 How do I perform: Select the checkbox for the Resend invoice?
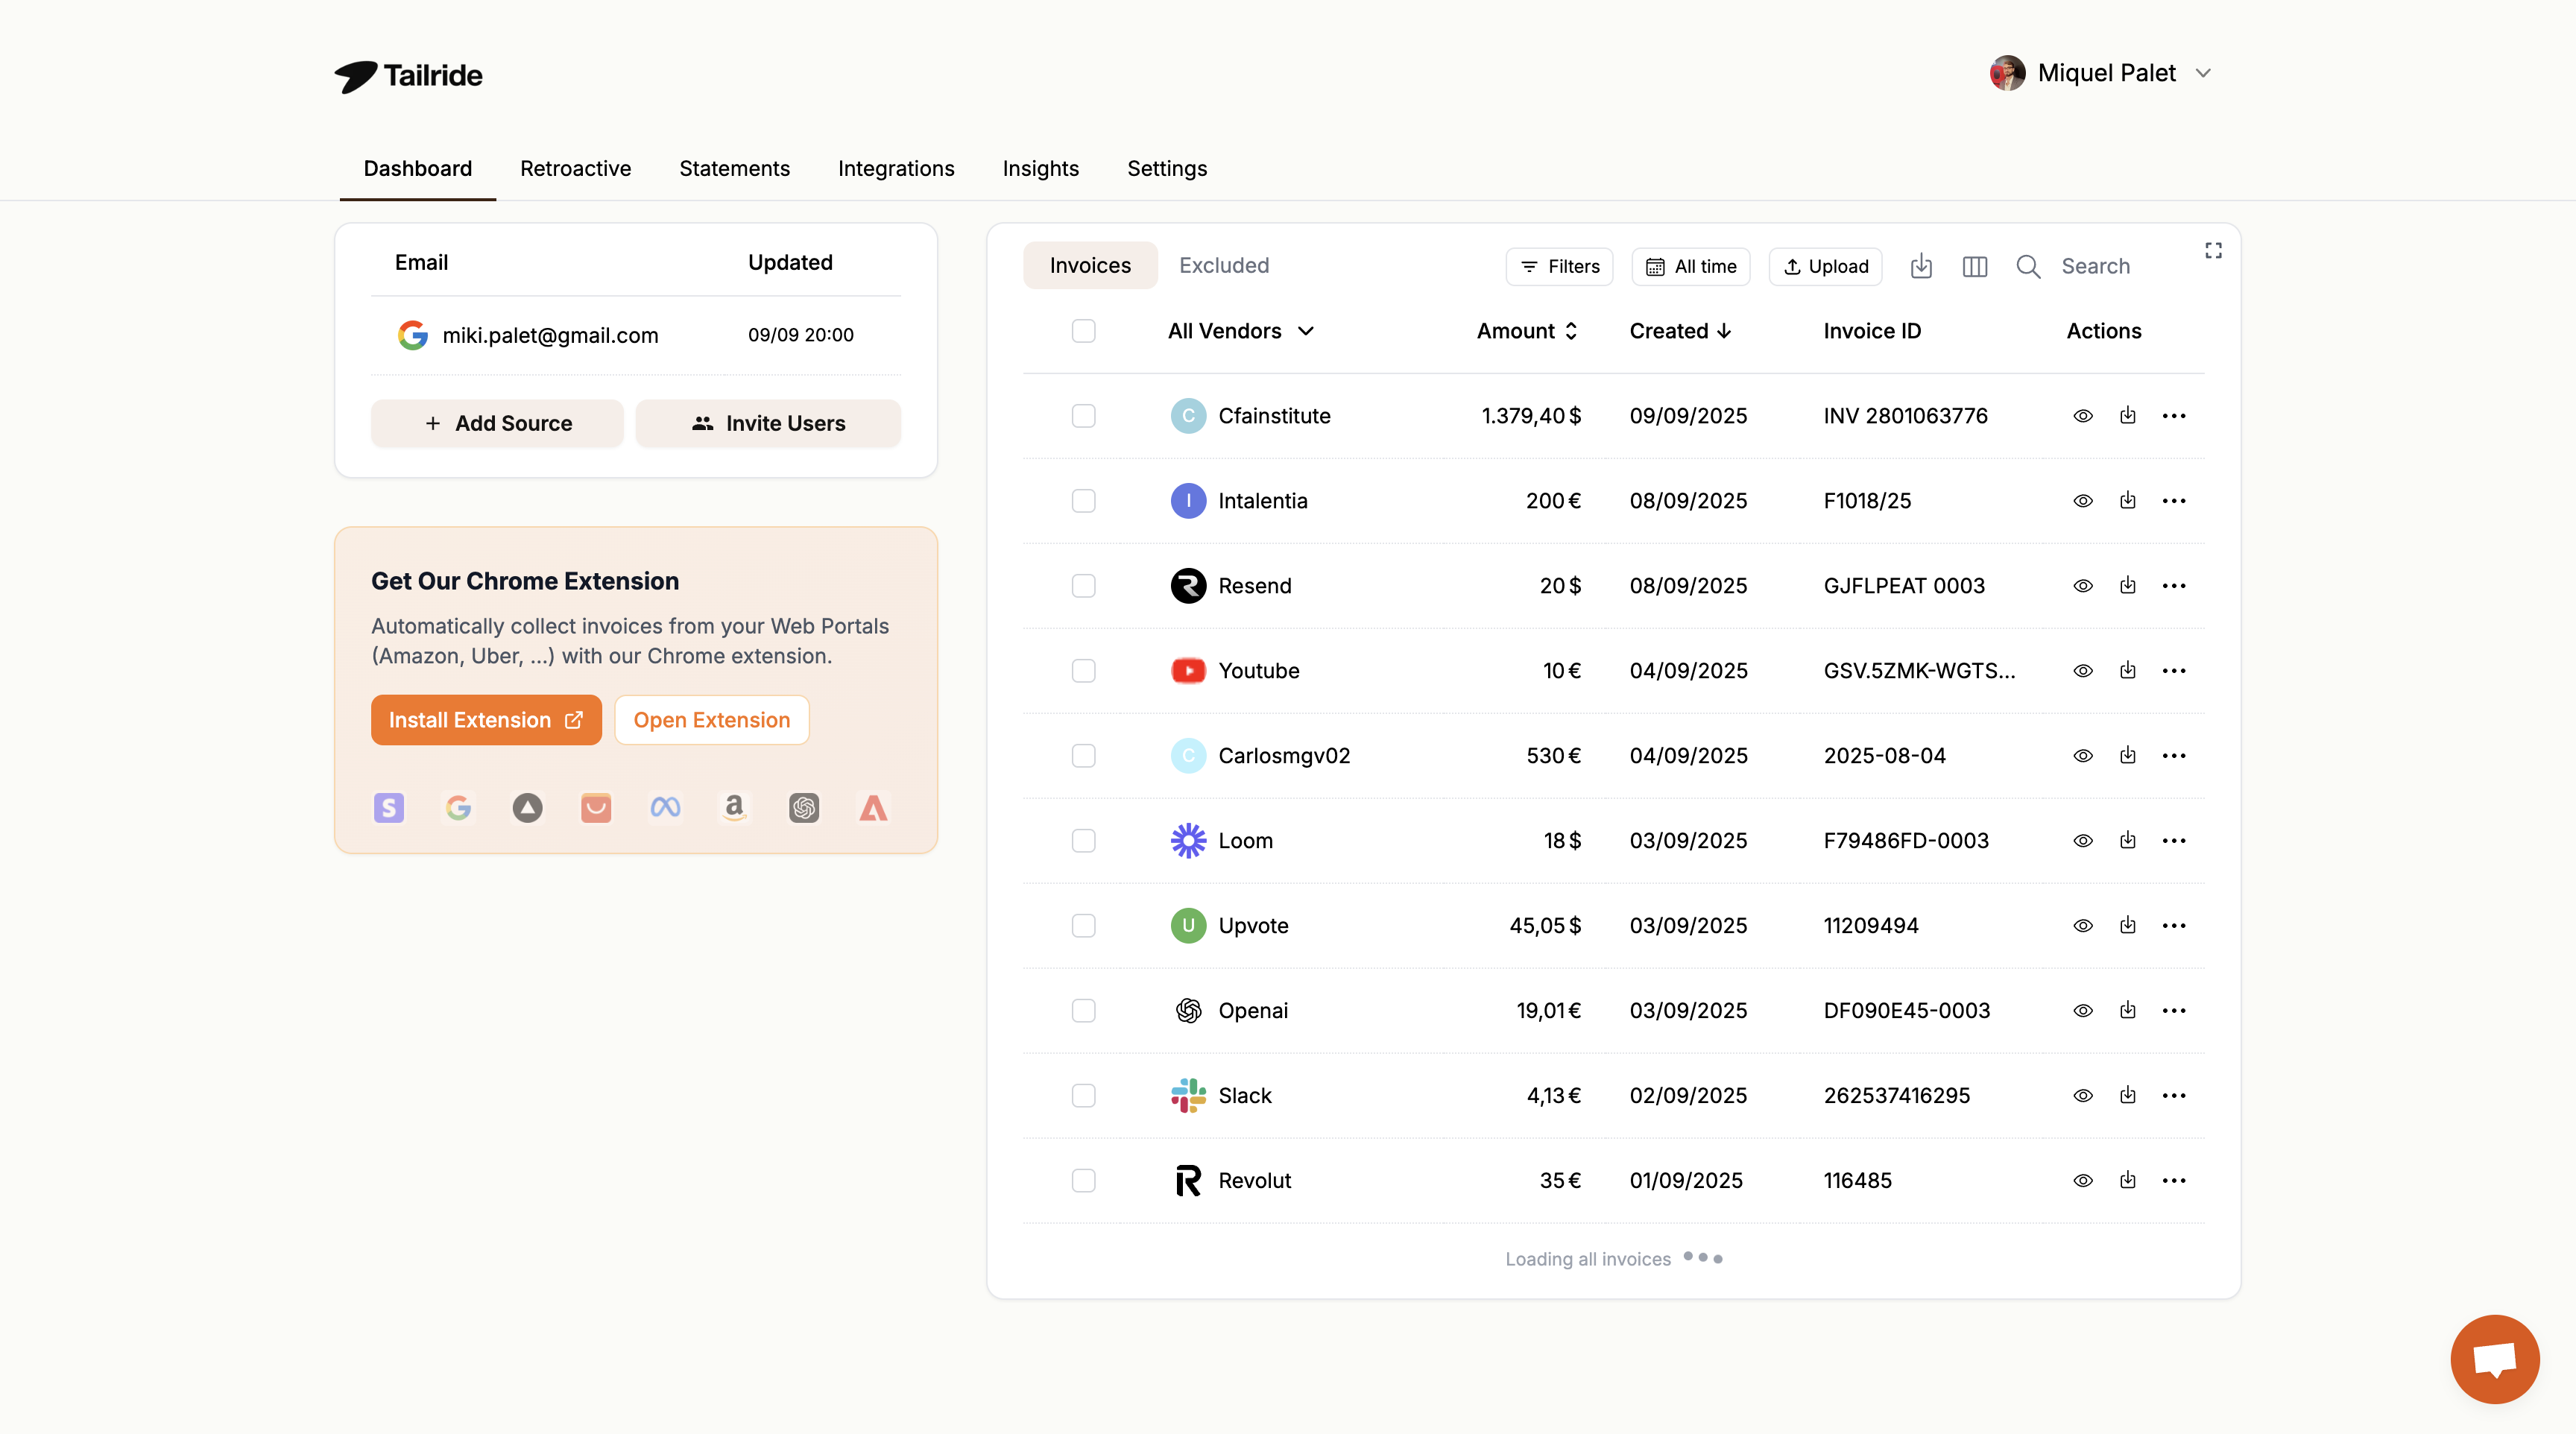(x=1083, y=586)
